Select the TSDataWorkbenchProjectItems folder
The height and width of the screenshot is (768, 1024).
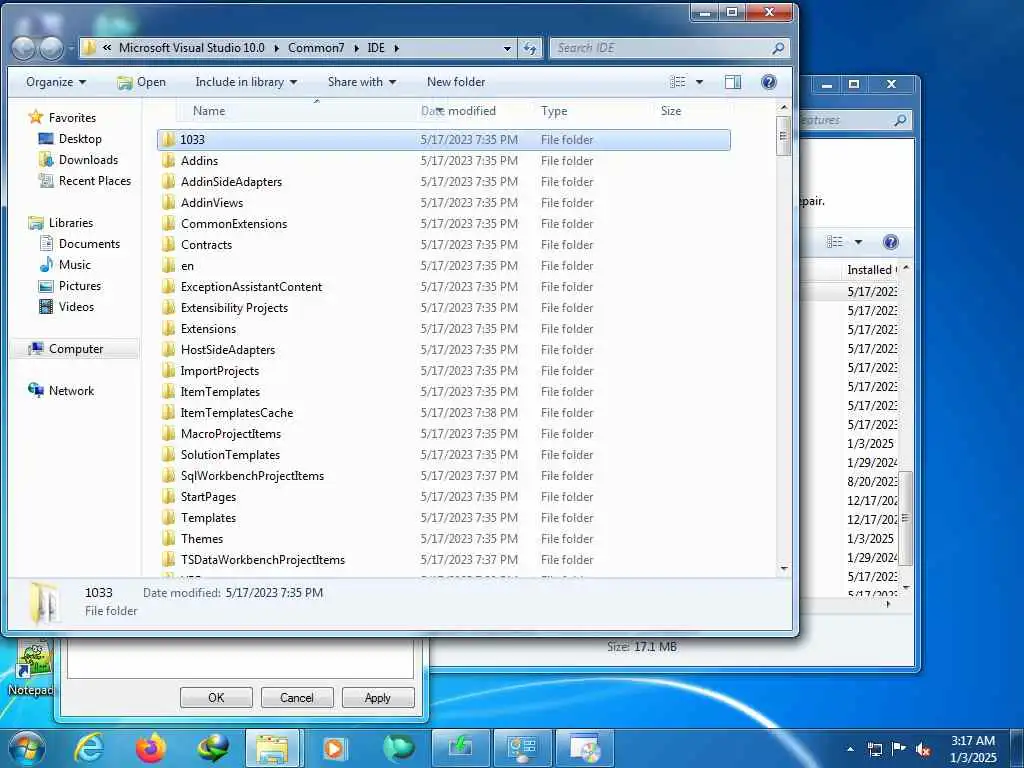[443, 560]
